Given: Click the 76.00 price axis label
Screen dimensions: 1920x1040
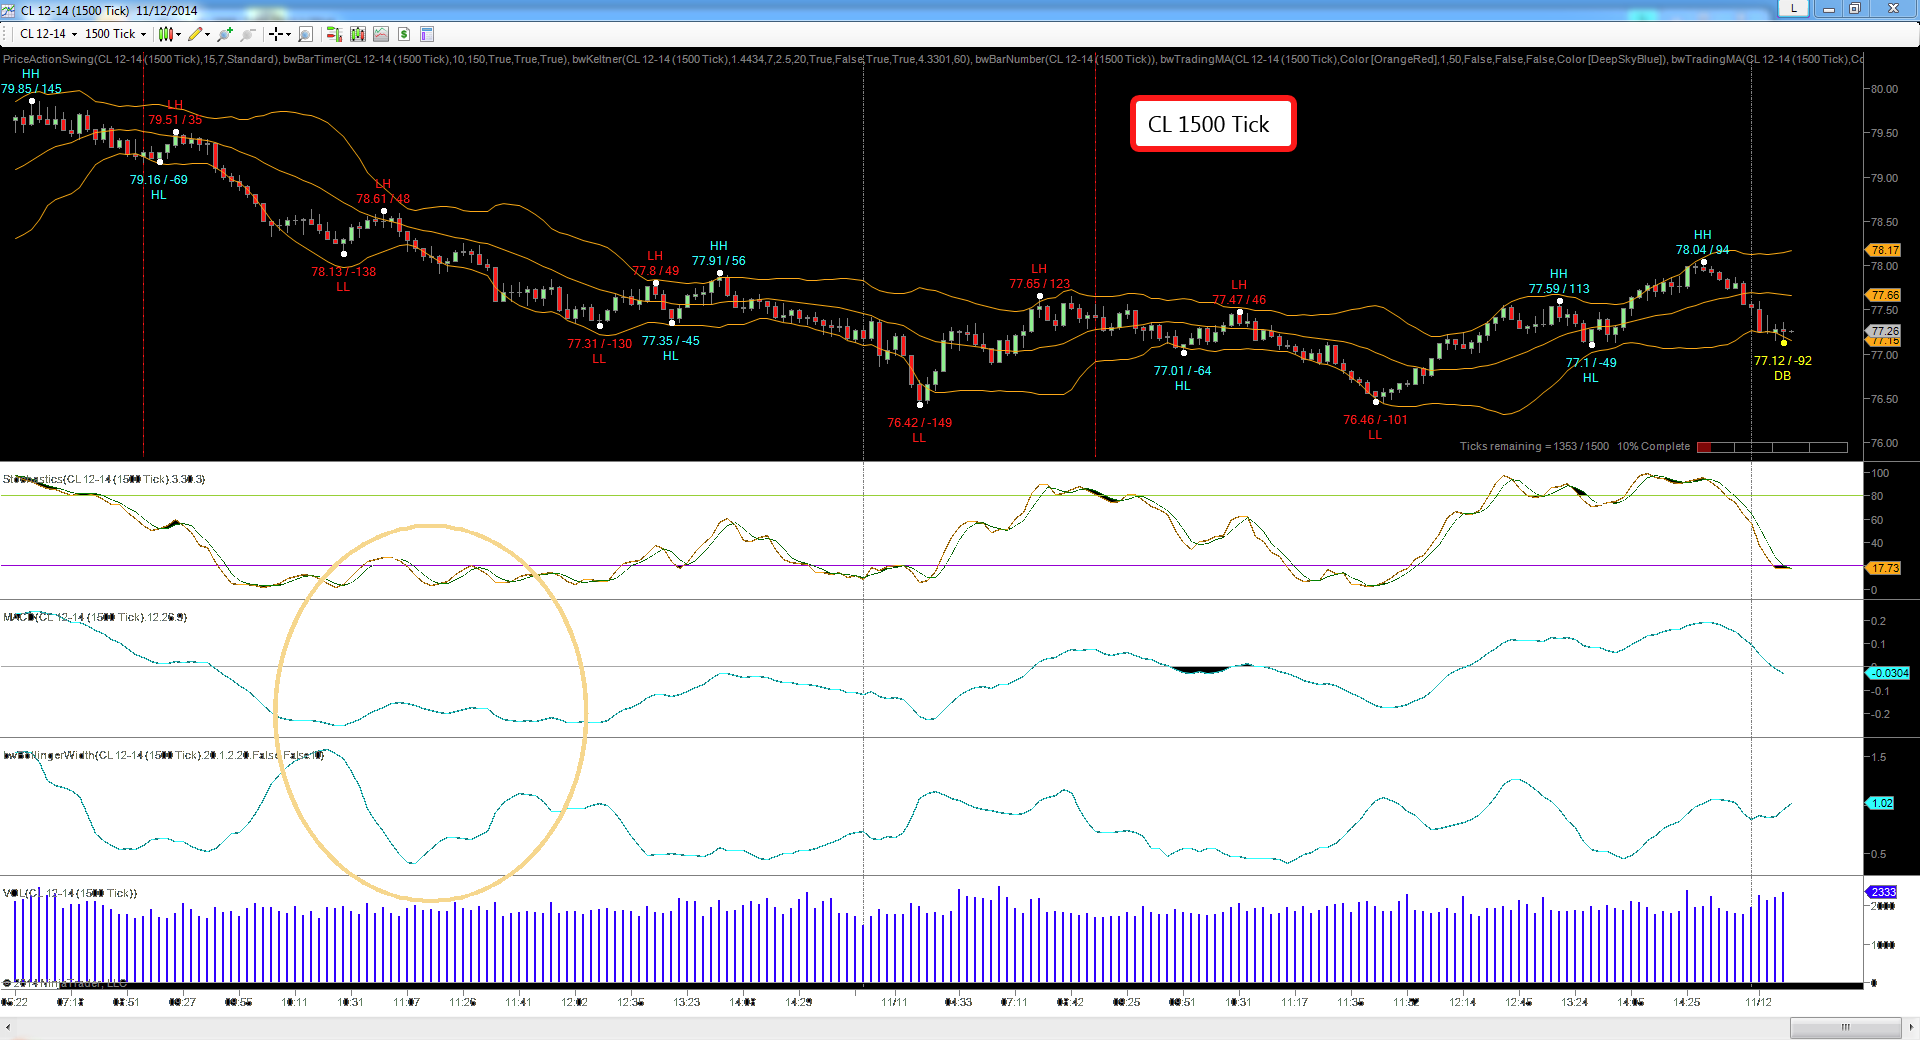Looking at the screenshot, I should pyautogui.click(x=1884, y=443).
